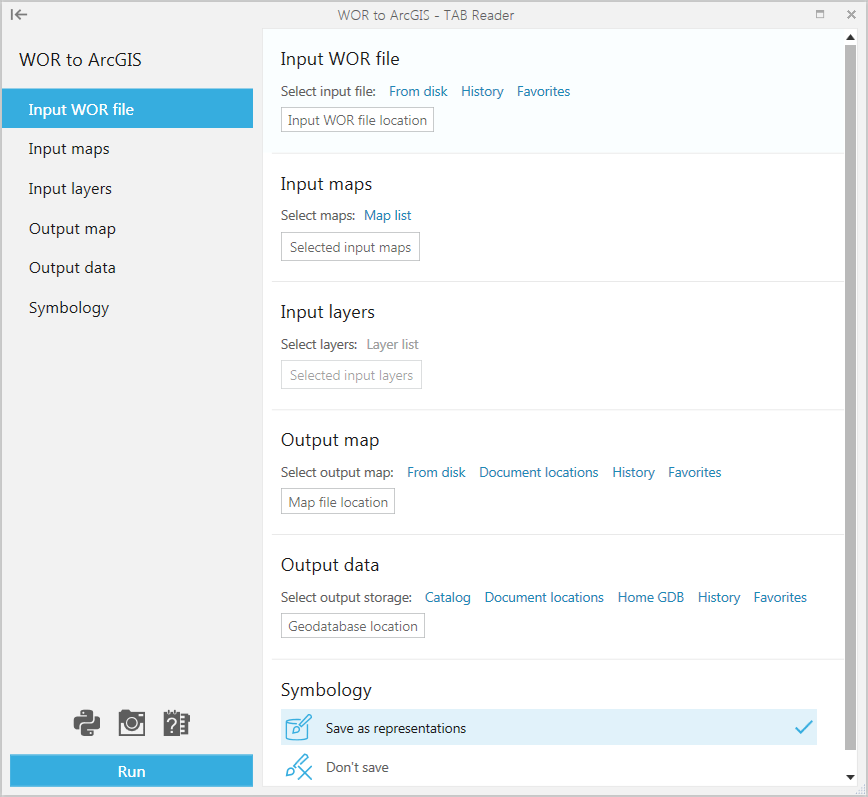This screenshot has width=868, height=797.
Task: Choose output map From disk link
Action: click(436, 472)
